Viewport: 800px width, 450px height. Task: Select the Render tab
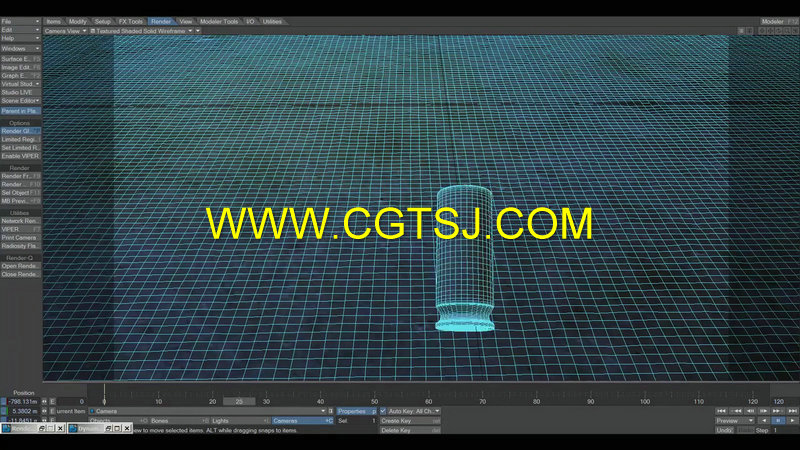161,21
